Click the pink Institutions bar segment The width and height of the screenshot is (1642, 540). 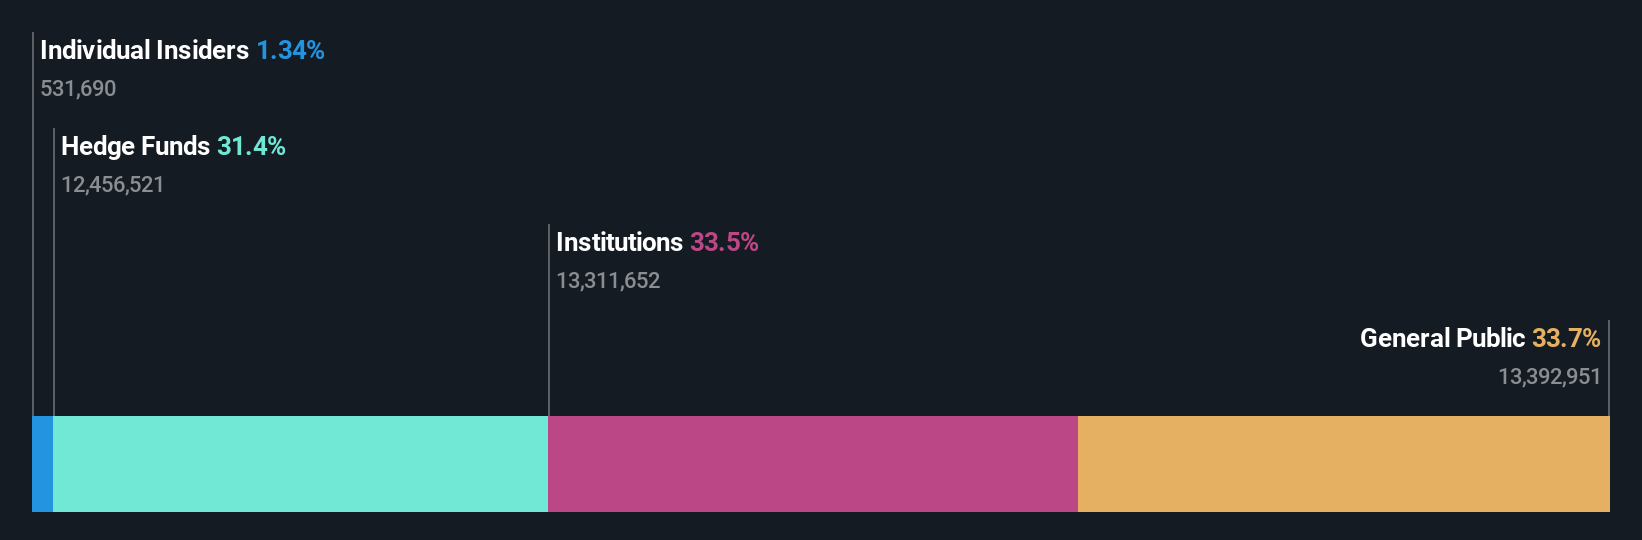812,464
